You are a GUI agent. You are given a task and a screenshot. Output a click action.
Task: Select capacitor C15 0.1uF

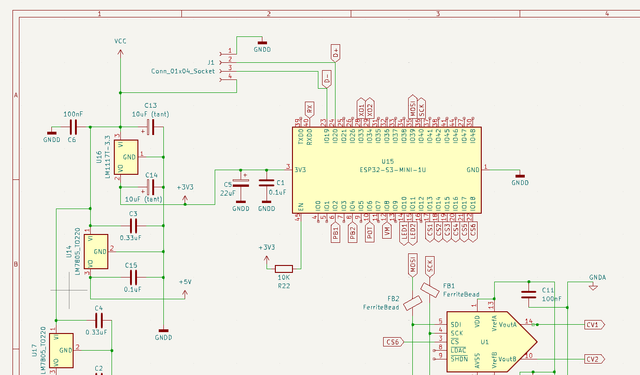(x=133, y=277)
